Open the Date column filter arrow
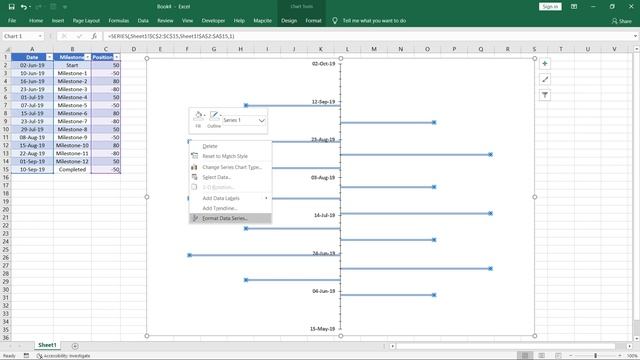This screenshot has height=360, width=640. [49, 57]
